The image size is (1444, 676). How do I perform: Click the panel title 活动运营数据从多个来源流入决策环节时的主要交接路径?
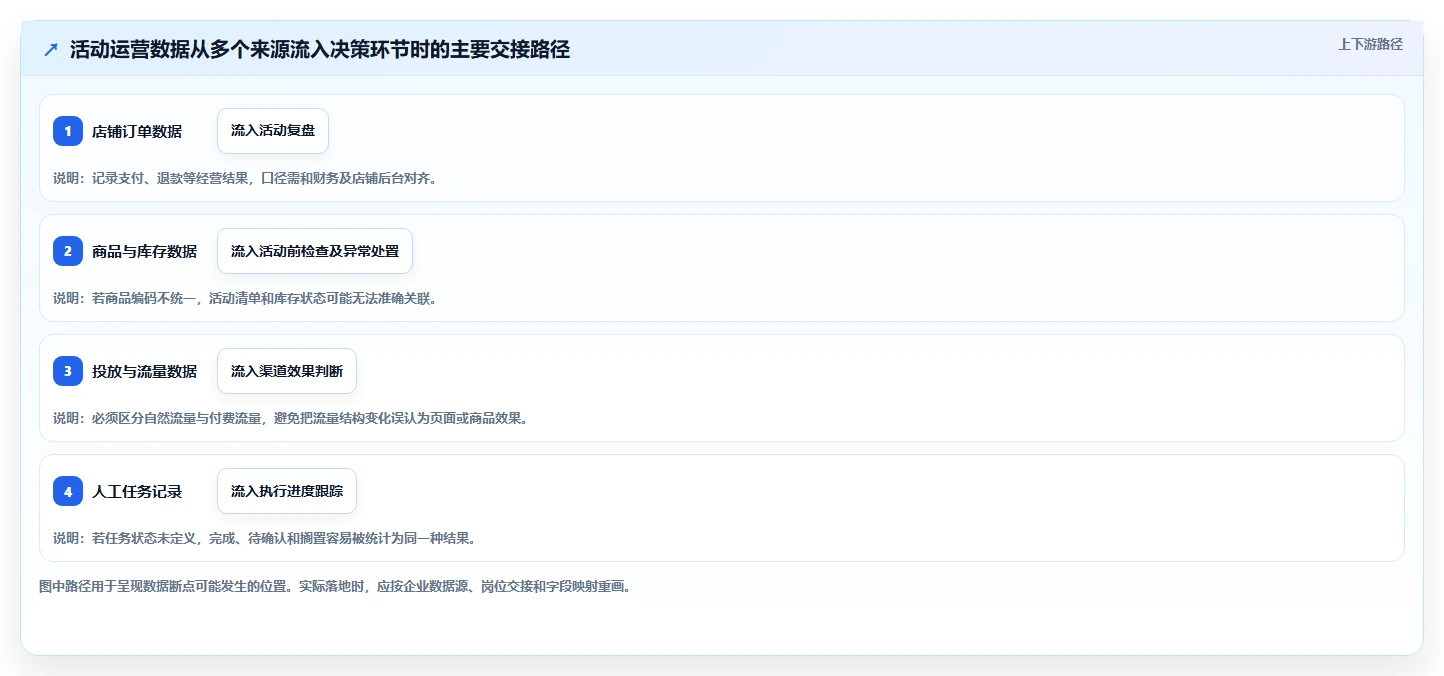click(x=320, y=49)
